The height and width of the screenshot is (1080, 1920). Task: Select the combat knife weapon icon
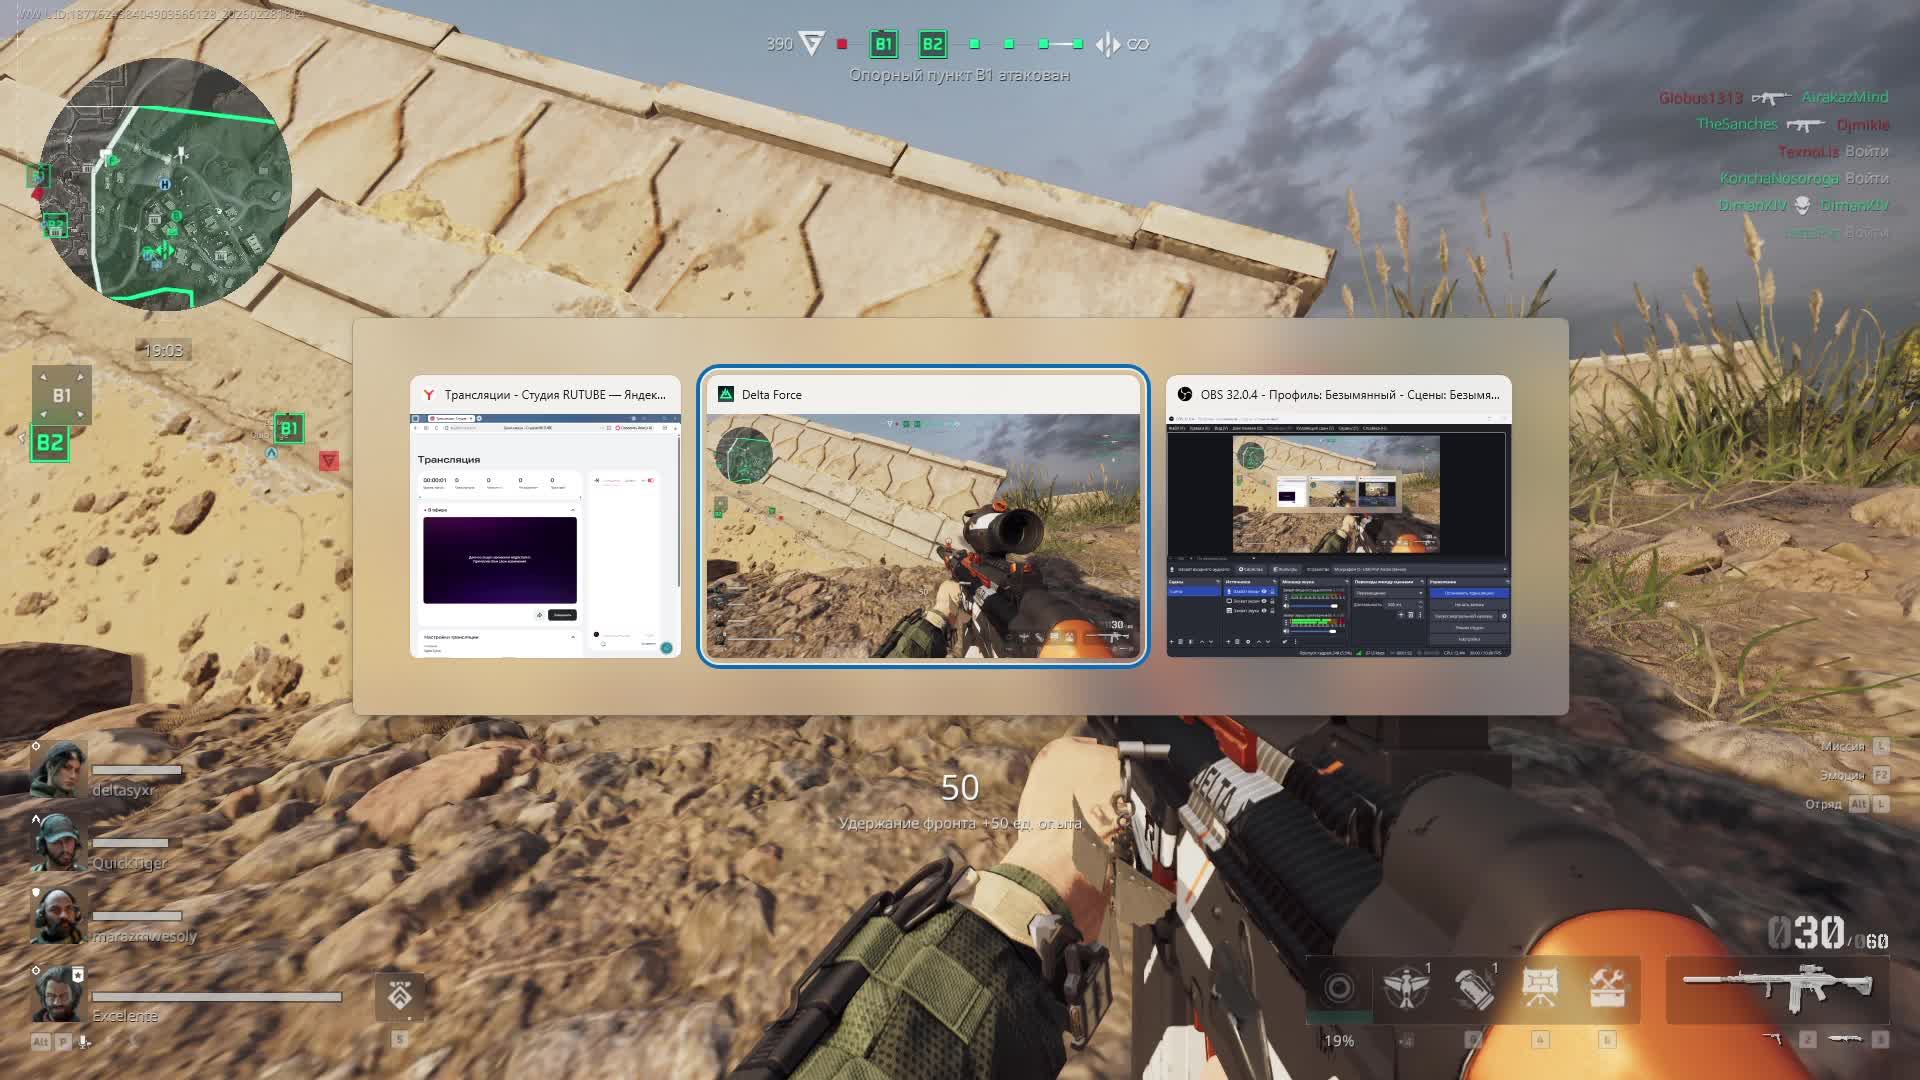tap(1845, 1040)
